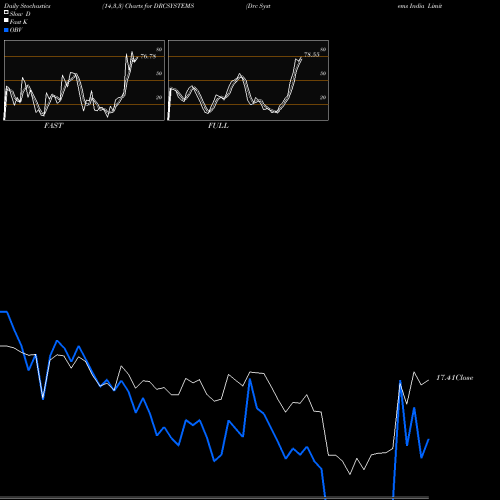Image resolution: width=500 pixels, height=500 pixels.
Task: Click the blue OBV legend swatch
Action: coord(6,30)
